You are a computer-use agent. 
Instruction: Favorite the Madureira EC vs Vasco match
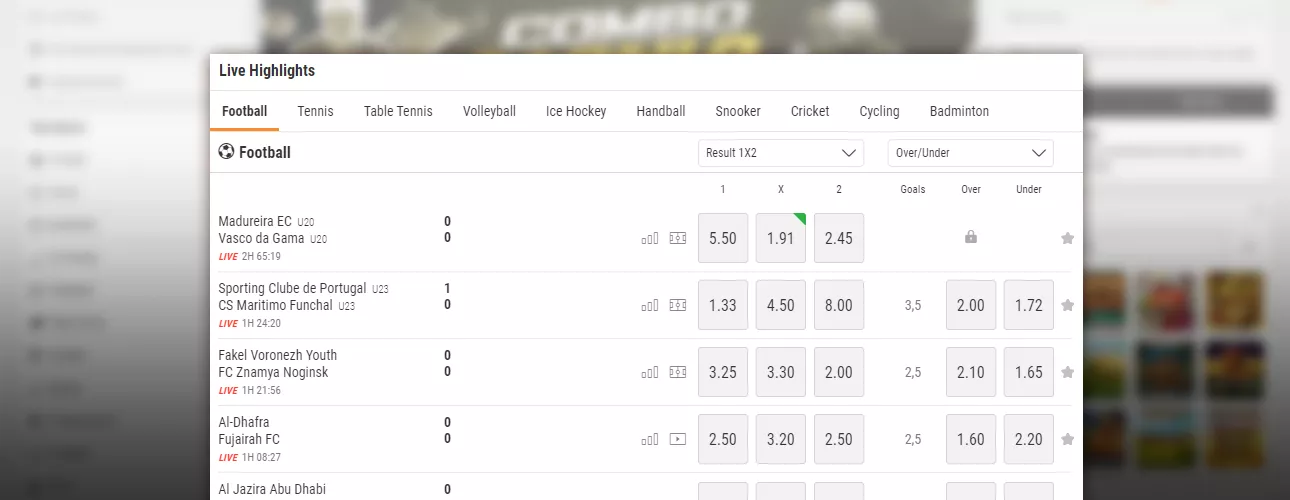[x=1067, y=238]
